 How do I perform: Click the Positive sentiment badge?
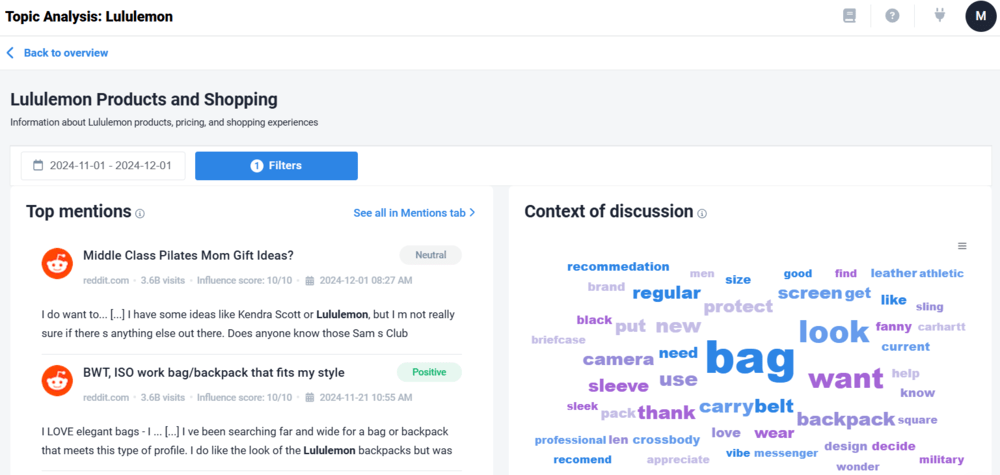click(x=429, y=372)
